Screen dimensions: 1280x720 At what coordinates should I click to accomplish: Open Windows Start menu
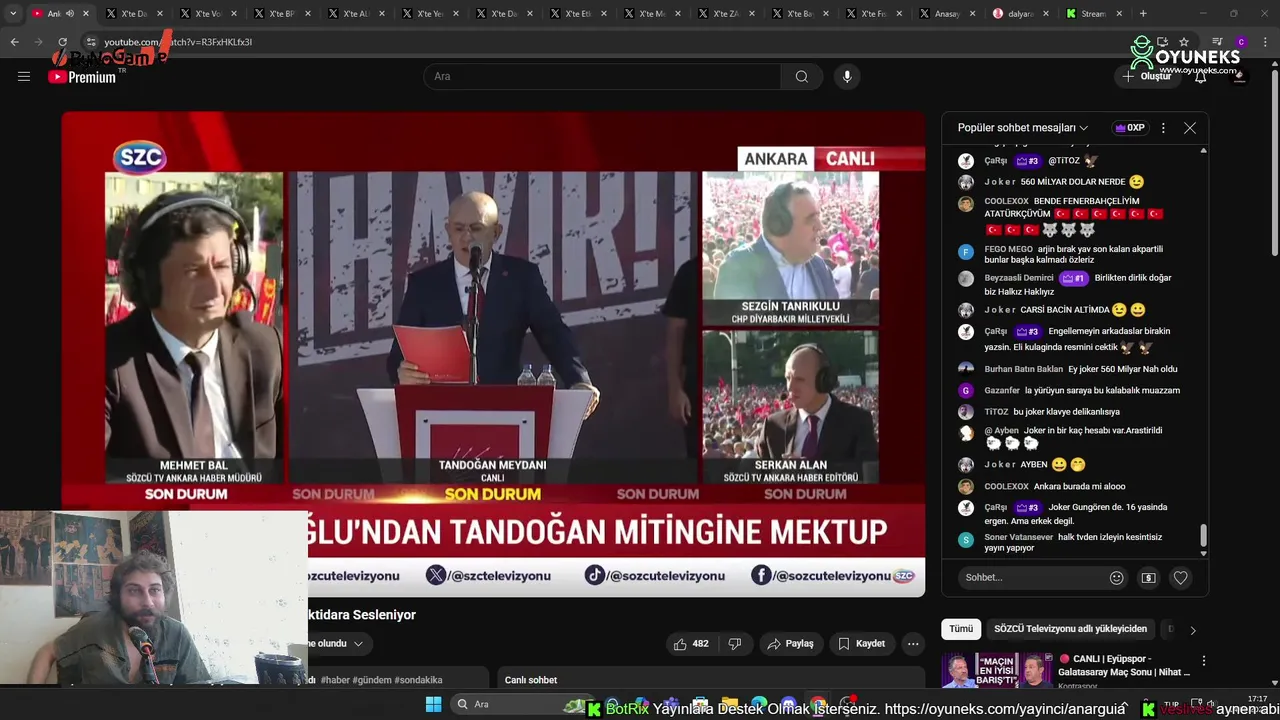point(433,704)
